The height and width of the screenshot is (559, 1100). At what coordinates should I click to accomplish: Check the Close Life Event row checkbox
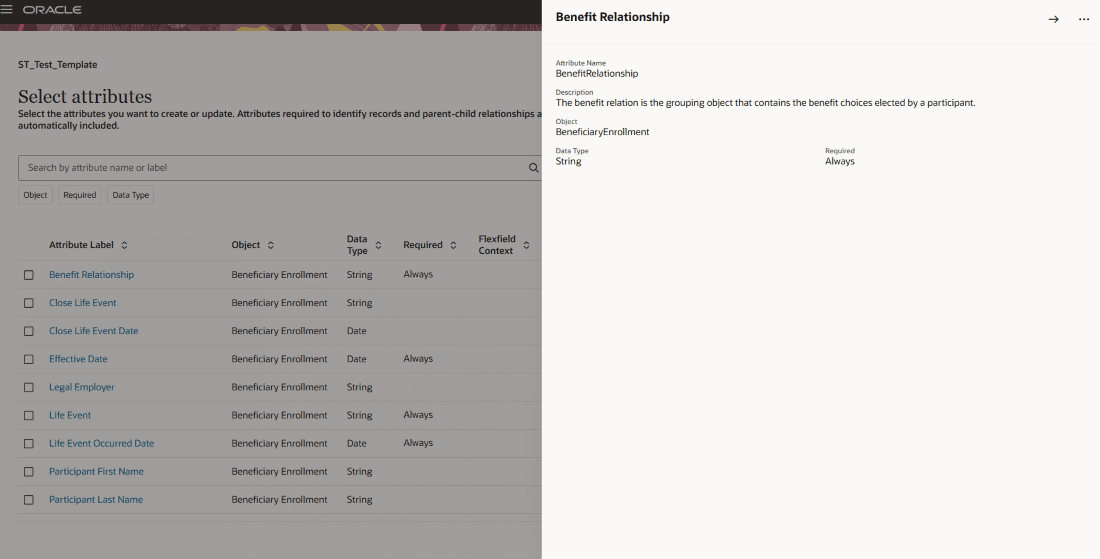click(29, 303)
